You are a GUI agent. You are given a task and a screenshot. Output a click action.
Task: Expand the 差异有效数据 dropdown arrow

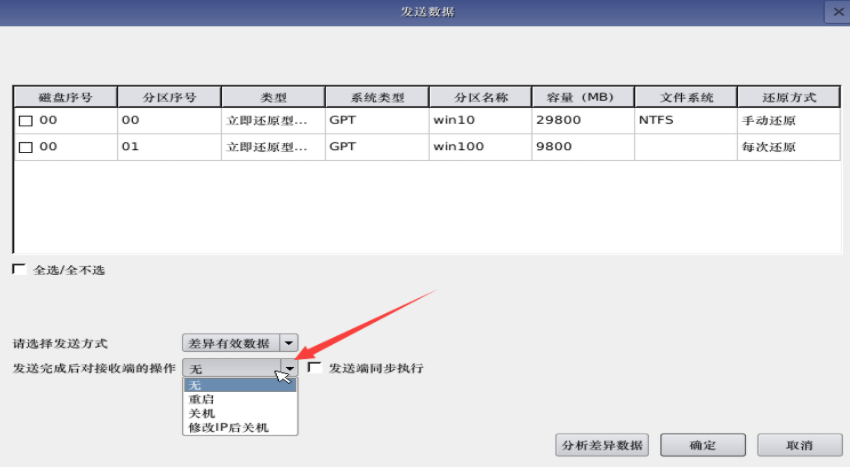[x=289, y=343]
